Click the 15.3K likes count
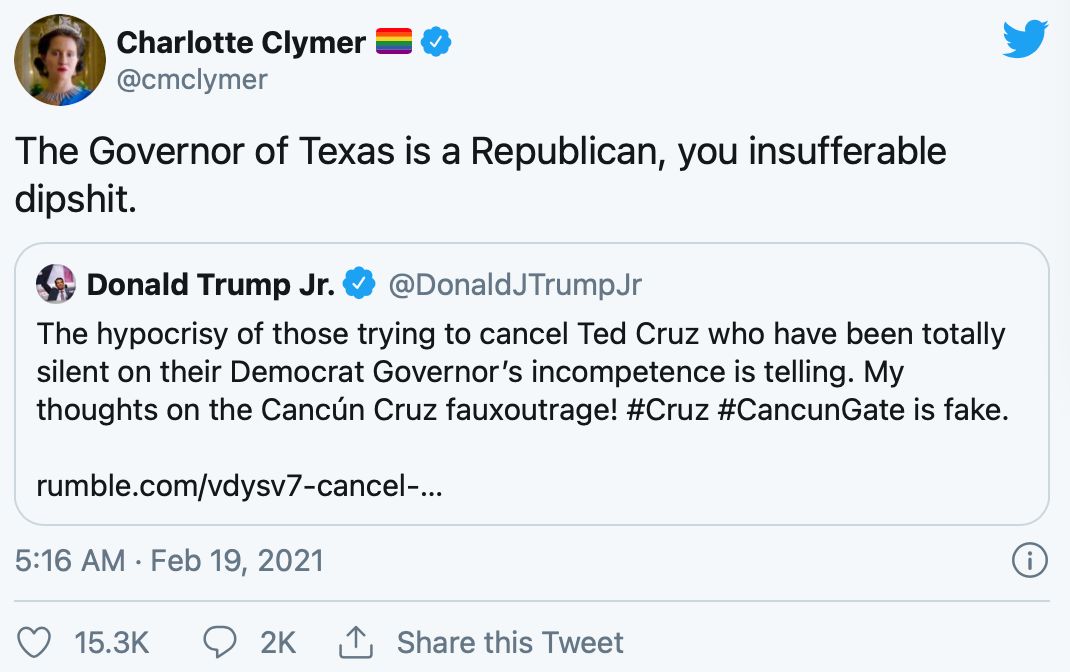Viewport: 1070px width, 672px height. (112, 642)
